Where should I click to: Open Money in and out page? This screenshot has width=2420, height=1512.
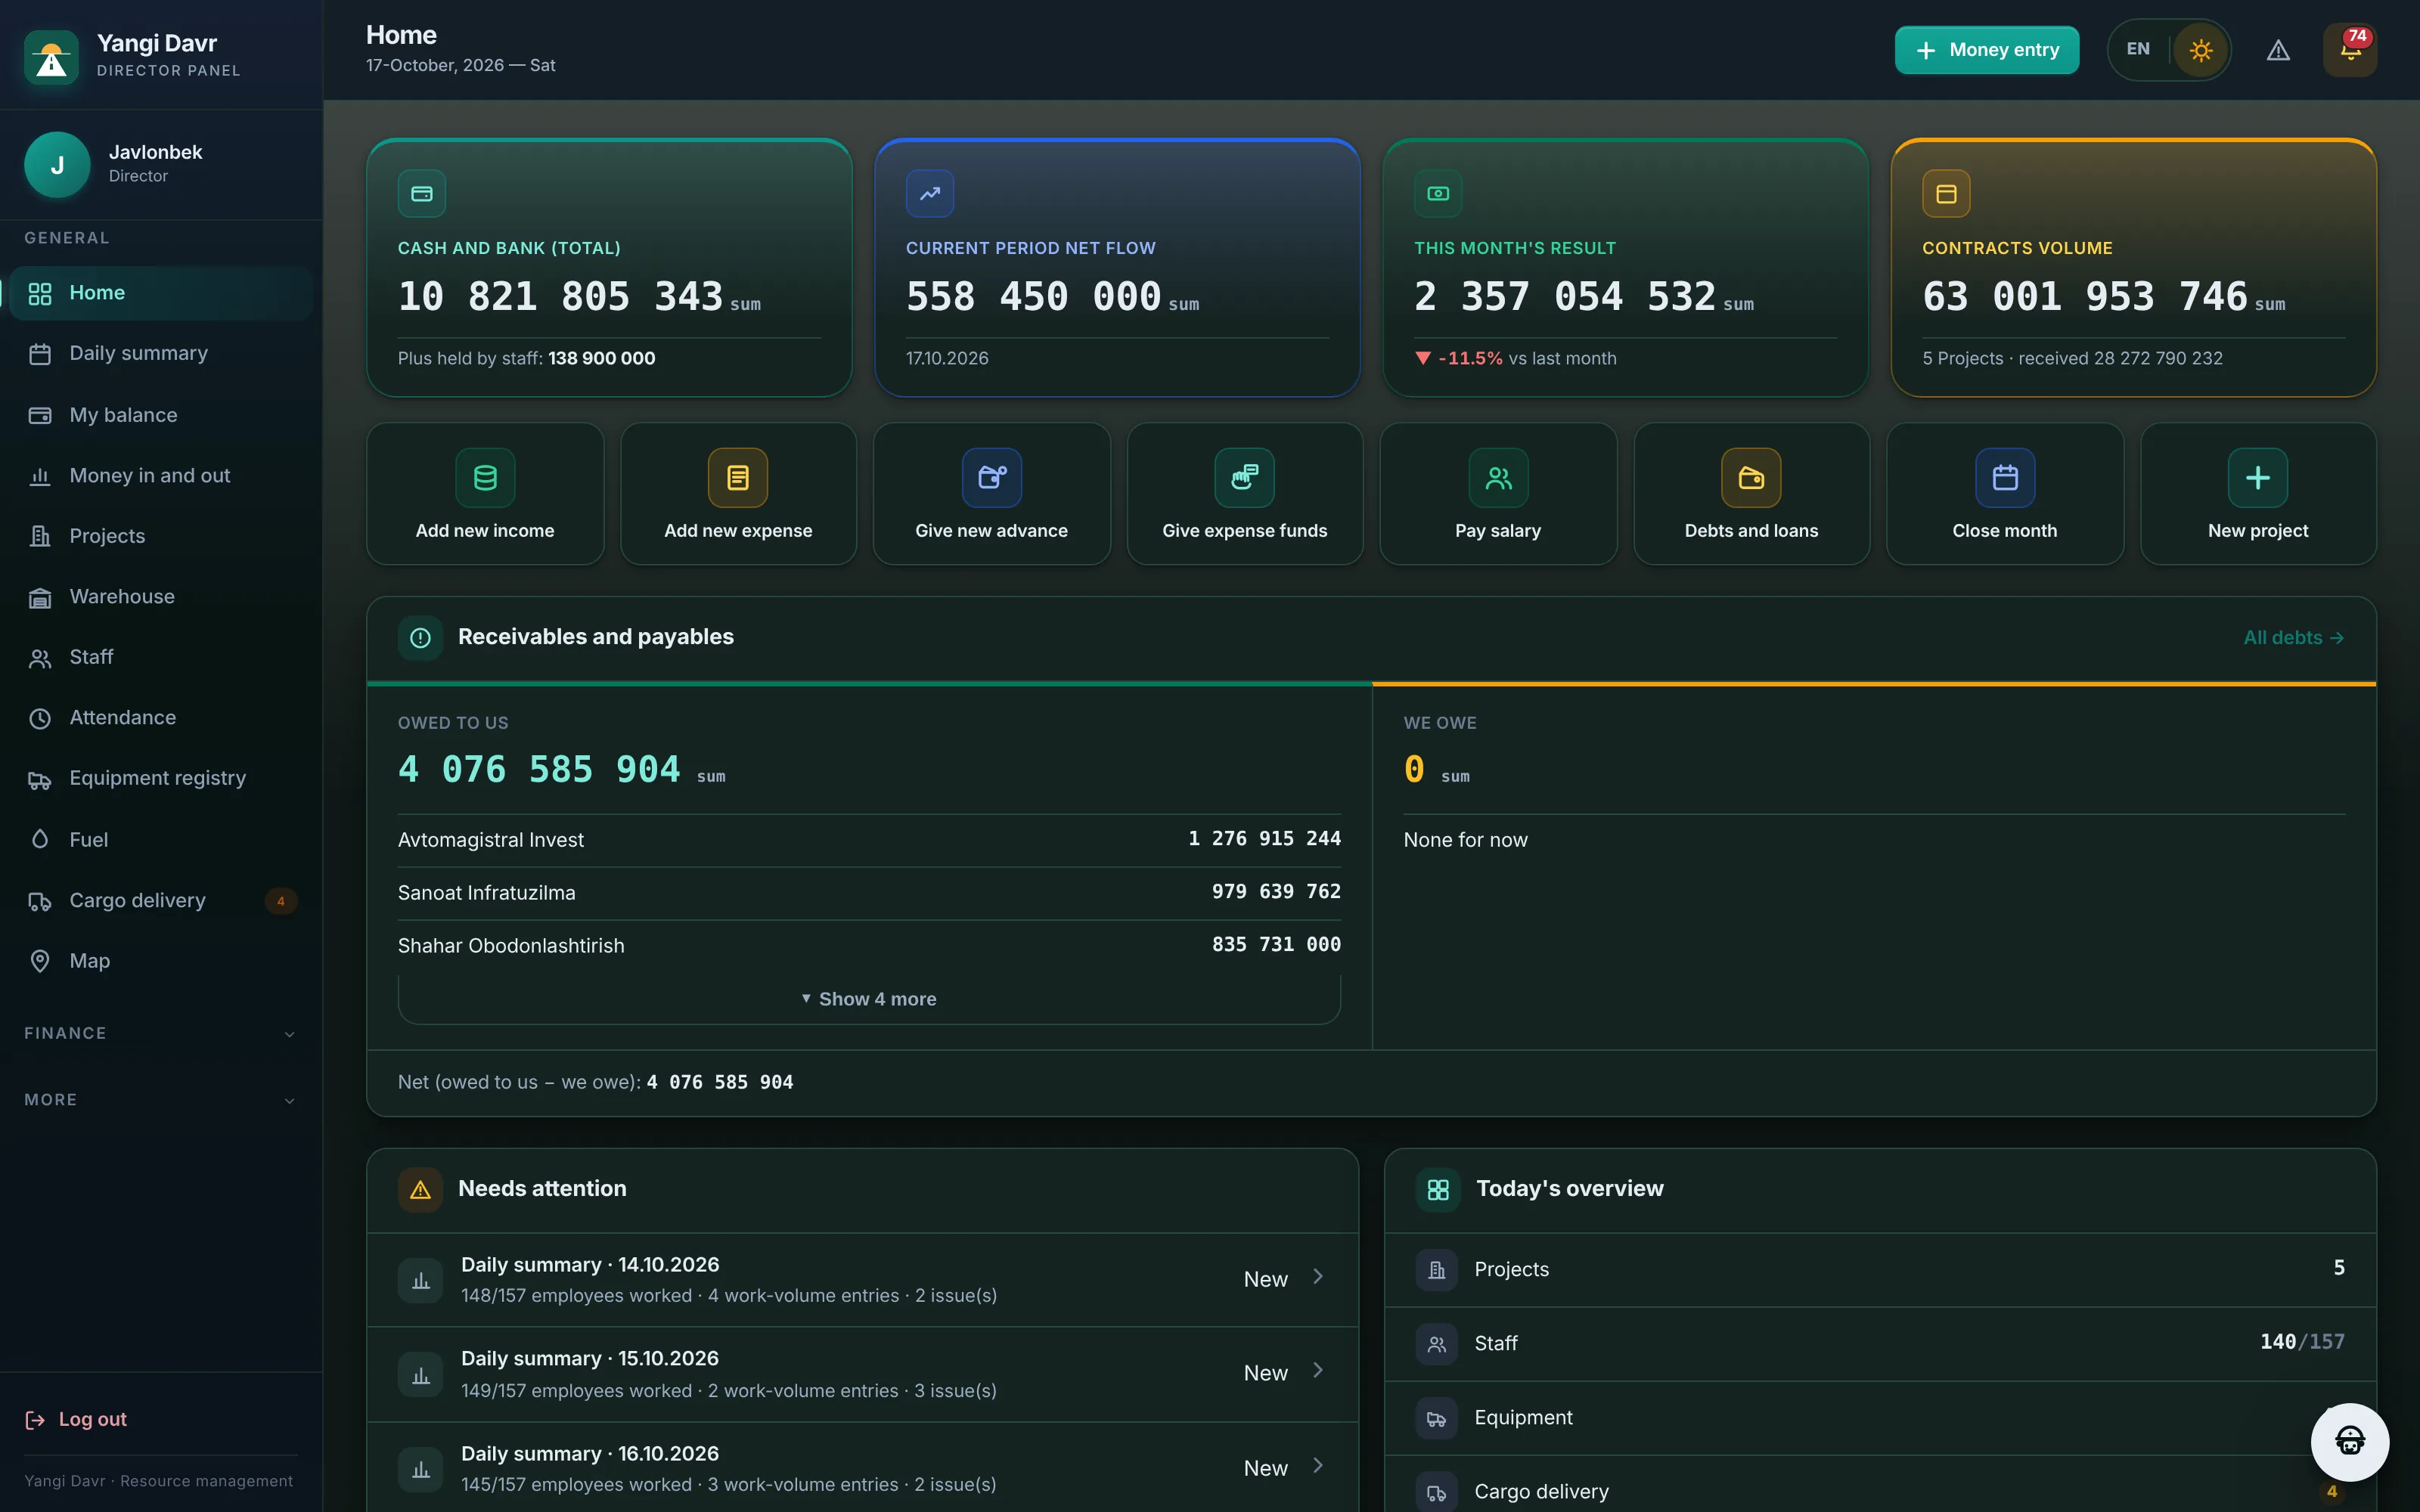[x=161, y=476]
